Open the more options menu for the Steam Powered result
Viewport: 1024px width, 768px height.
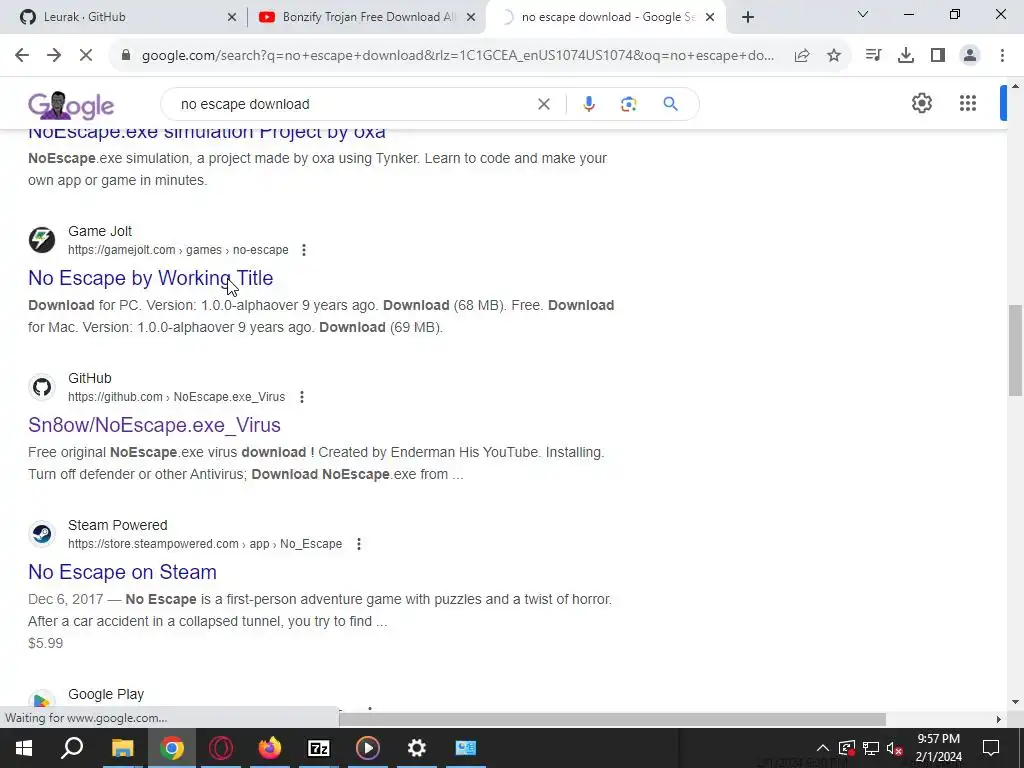point(359,544)
